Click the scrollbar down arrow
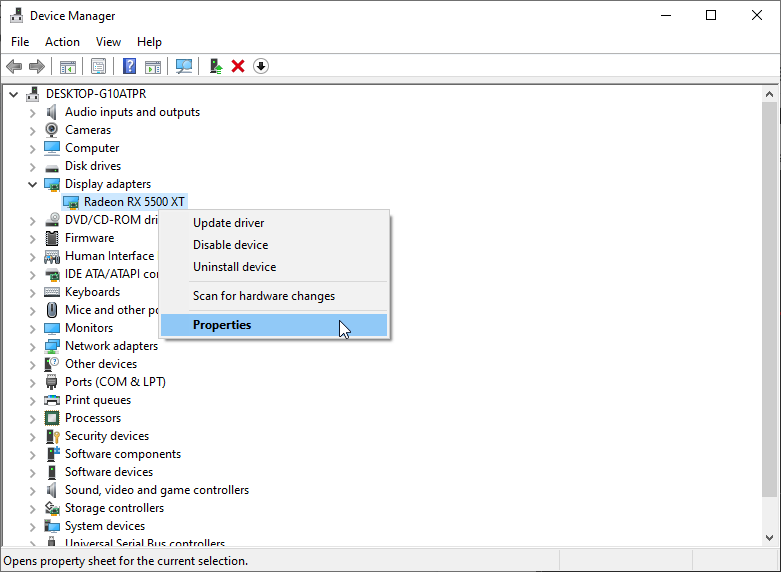The height and width of the screenshot is (572, 781). coord(769,538)
